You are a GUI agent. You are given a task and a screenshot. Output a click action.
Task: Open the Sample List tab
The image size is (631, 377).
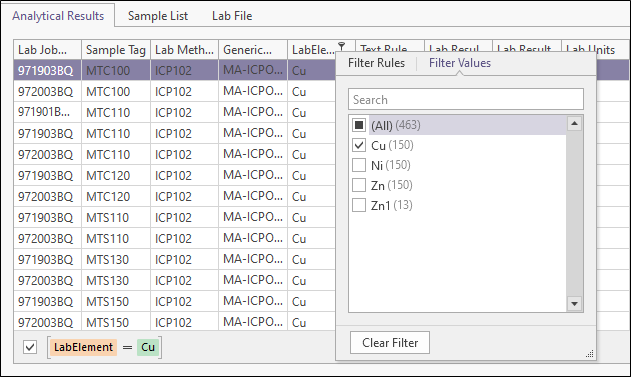point(158,16)
